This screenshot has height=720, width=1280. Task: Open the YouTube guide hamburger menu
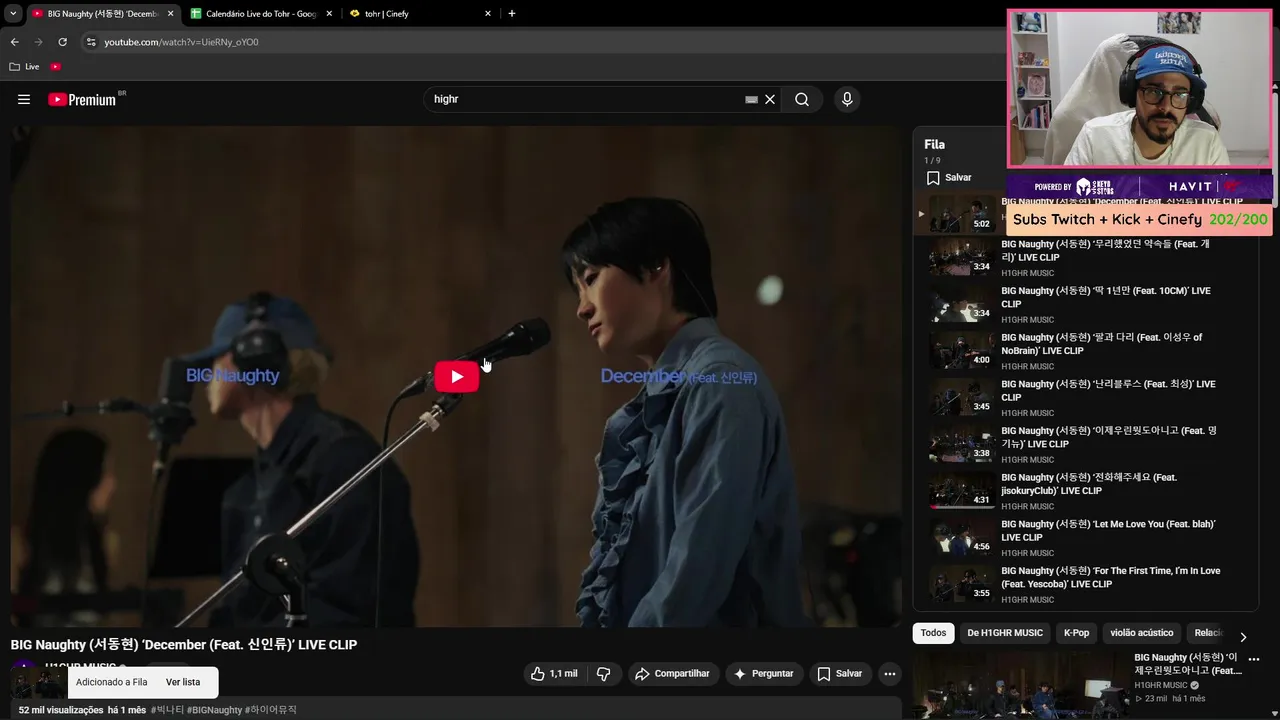[24, 99]
